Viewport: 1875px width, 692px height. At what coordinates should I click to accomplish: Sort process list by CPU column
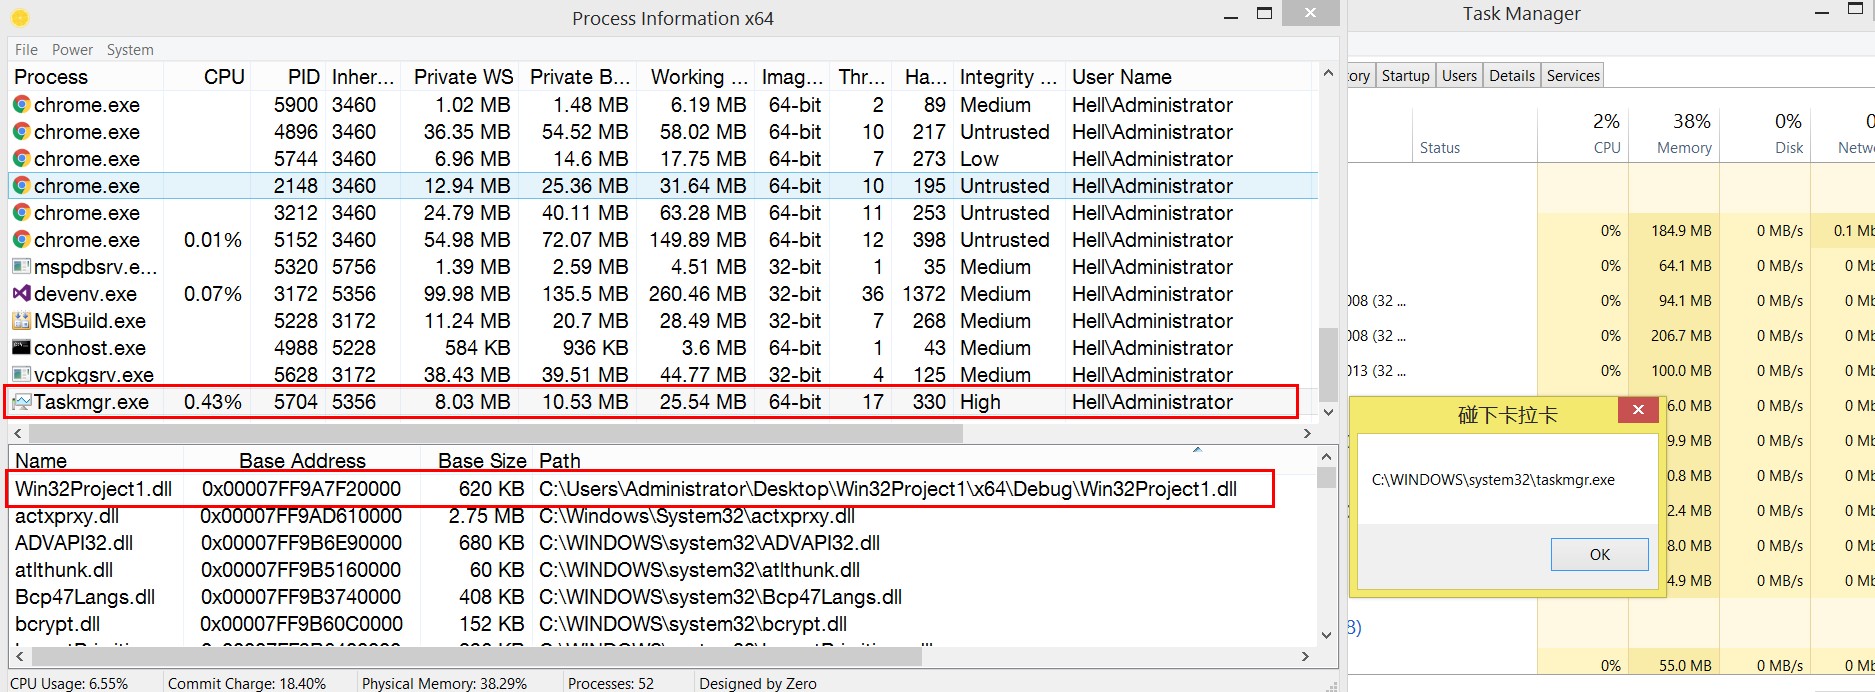(x=207, y=77)
